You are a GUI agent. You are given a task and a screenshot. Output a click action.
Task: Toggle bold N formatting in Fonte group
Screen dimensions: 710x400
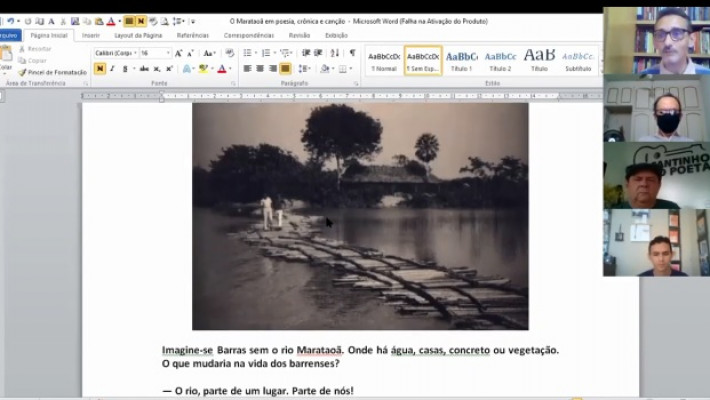(100, 69)
